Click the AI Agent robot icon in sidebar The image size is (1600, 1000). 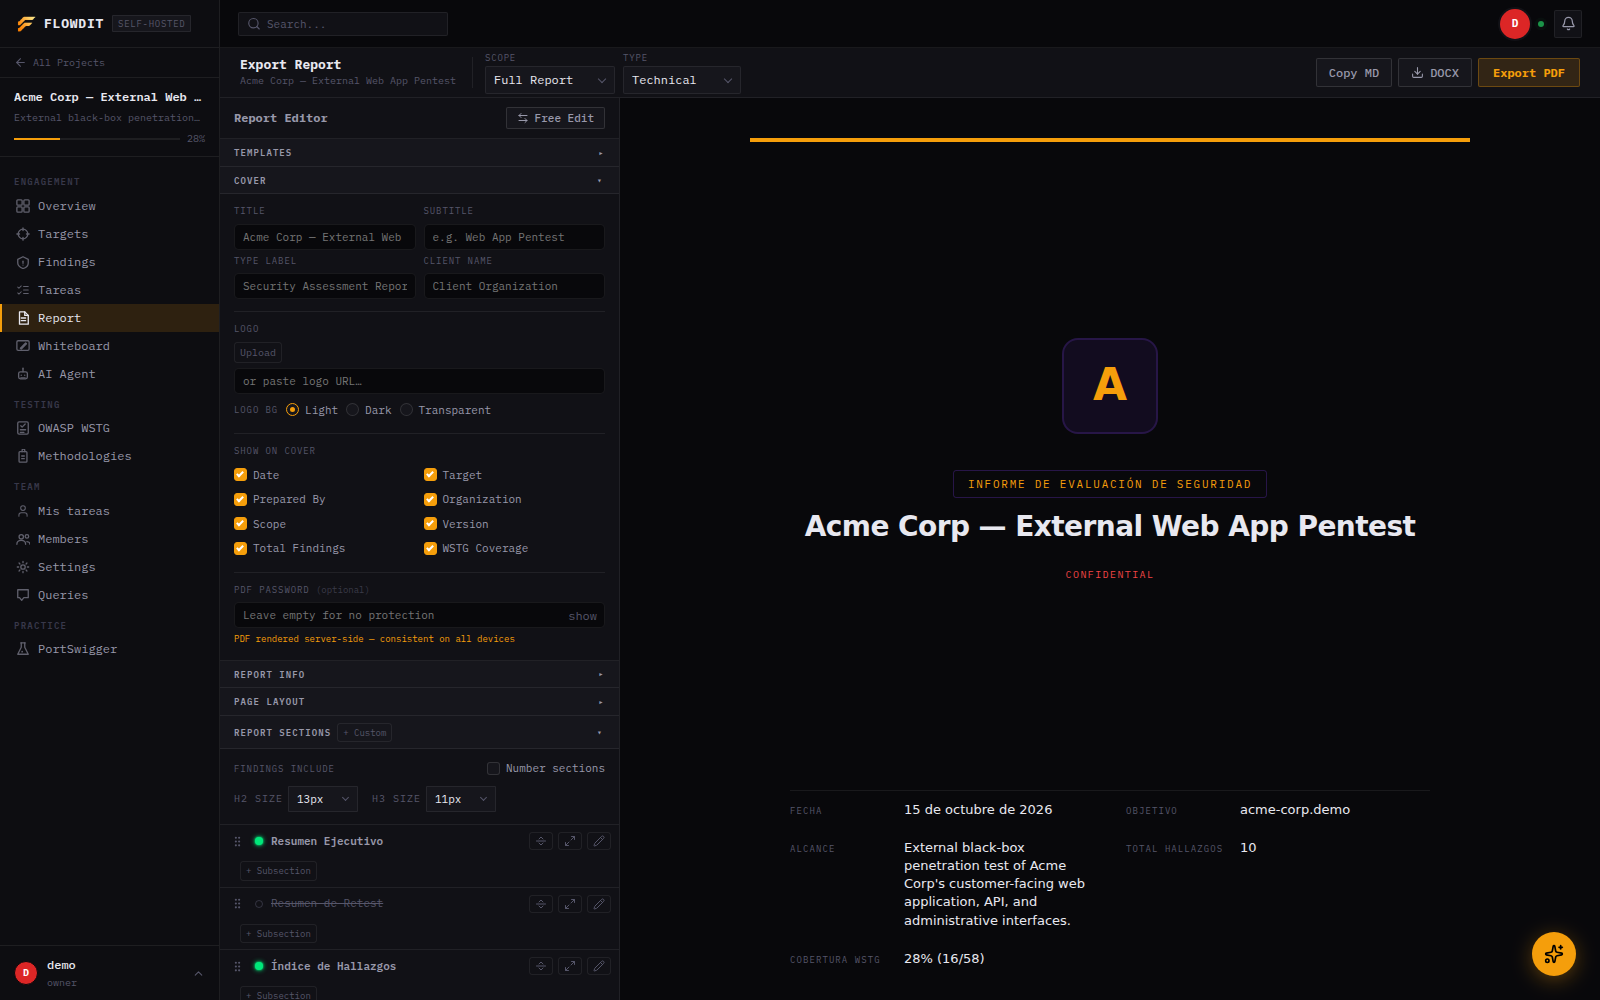point(23,374)
